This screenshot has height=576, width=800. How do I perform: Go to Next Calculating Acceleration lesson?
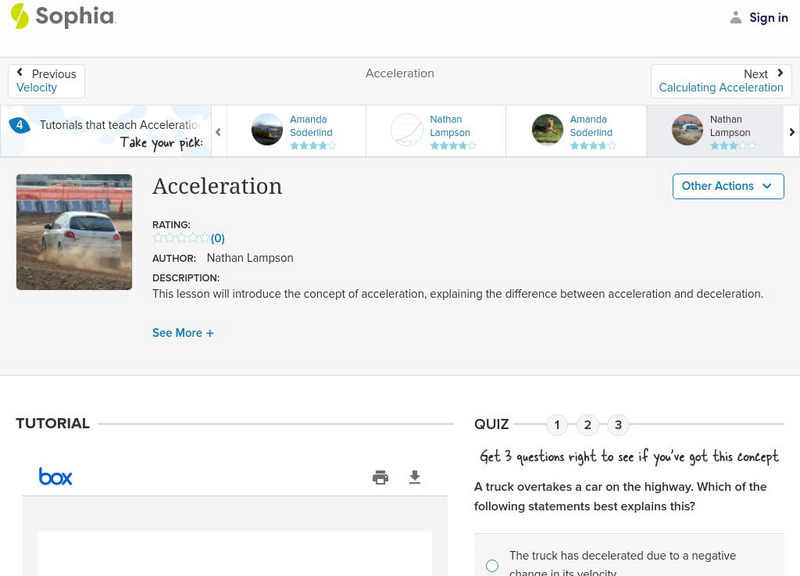point(721,81)
